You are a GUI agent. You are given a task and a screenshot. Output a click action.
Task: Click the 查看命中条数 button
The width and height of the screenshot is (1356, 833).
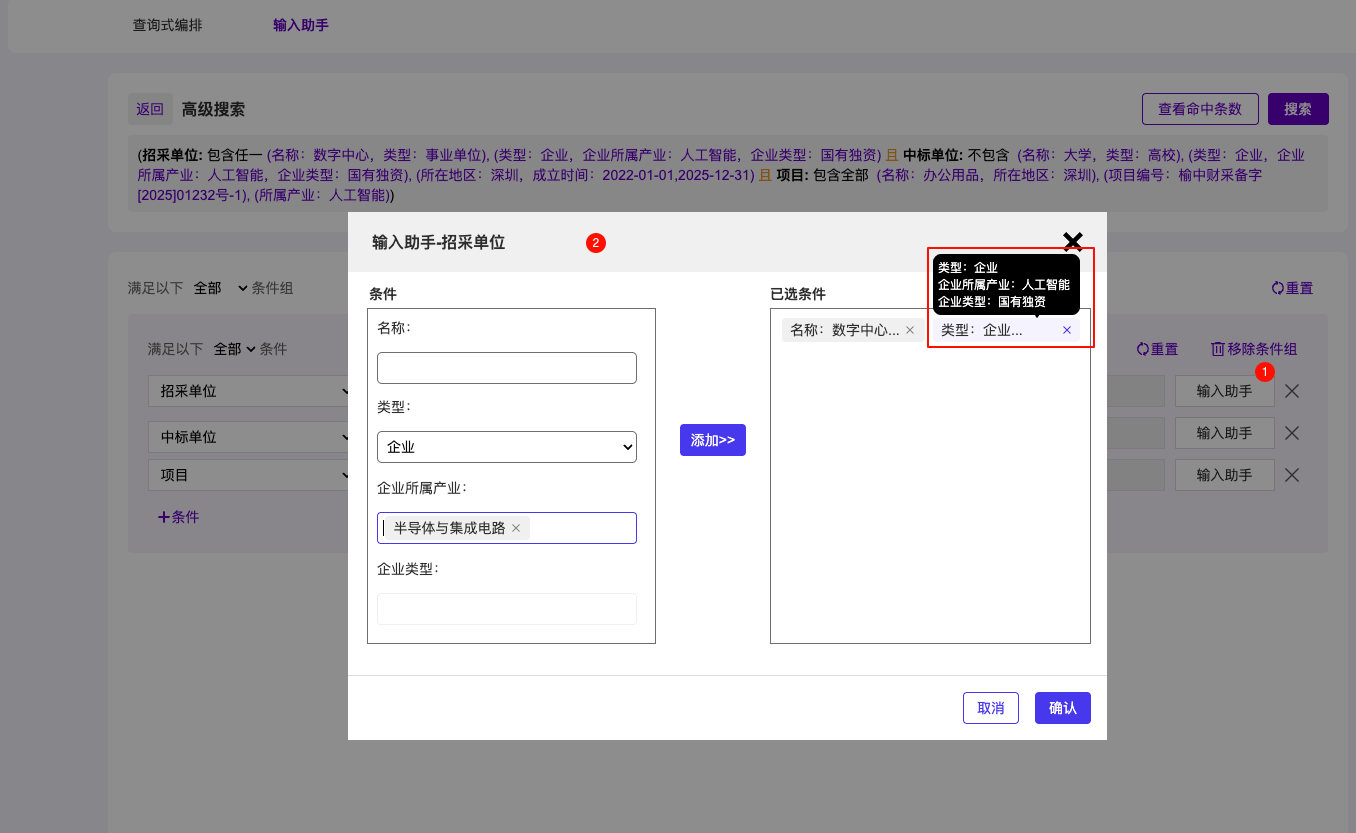[1200, 109]
